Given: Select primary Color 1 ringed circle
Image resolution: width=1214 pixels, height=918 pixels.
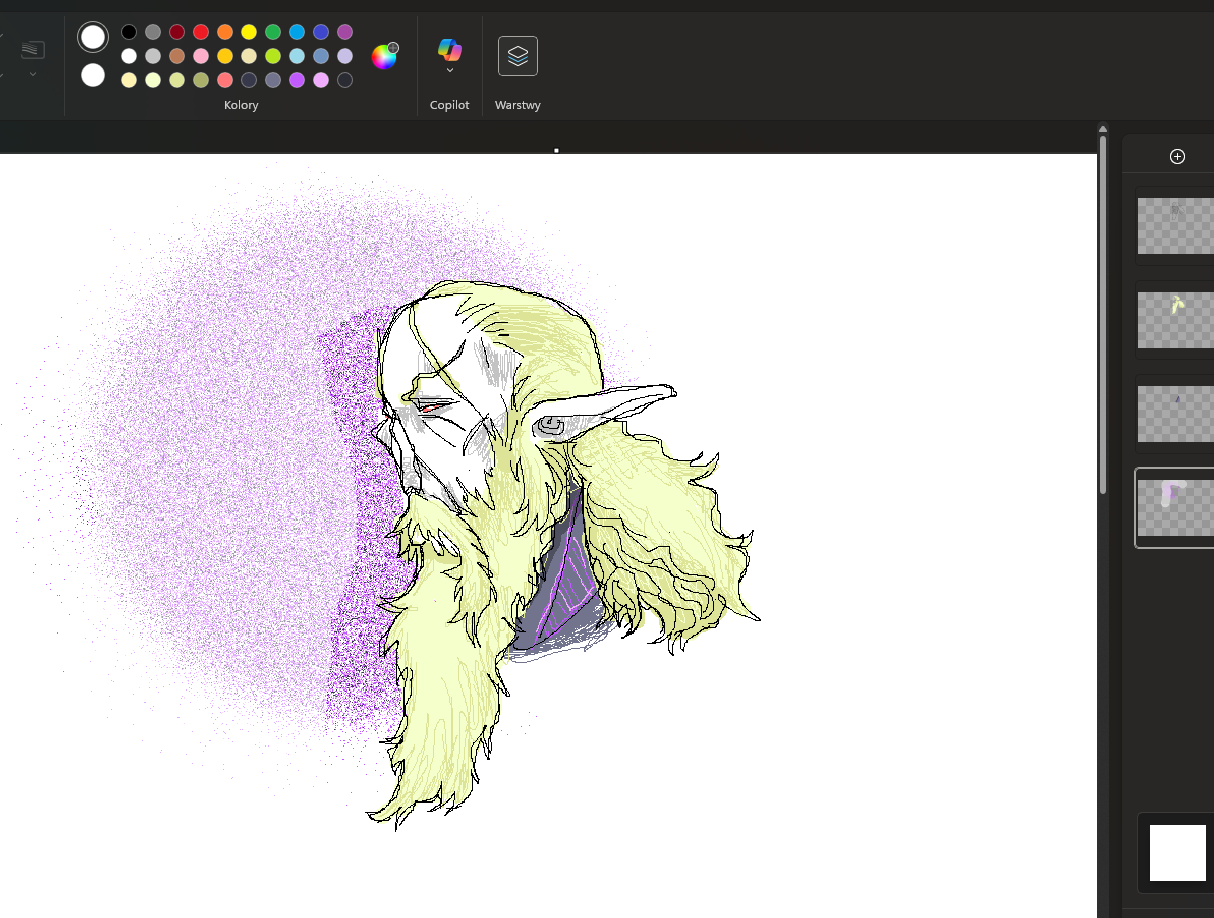Looking at the screenshot, I should 93,38.
